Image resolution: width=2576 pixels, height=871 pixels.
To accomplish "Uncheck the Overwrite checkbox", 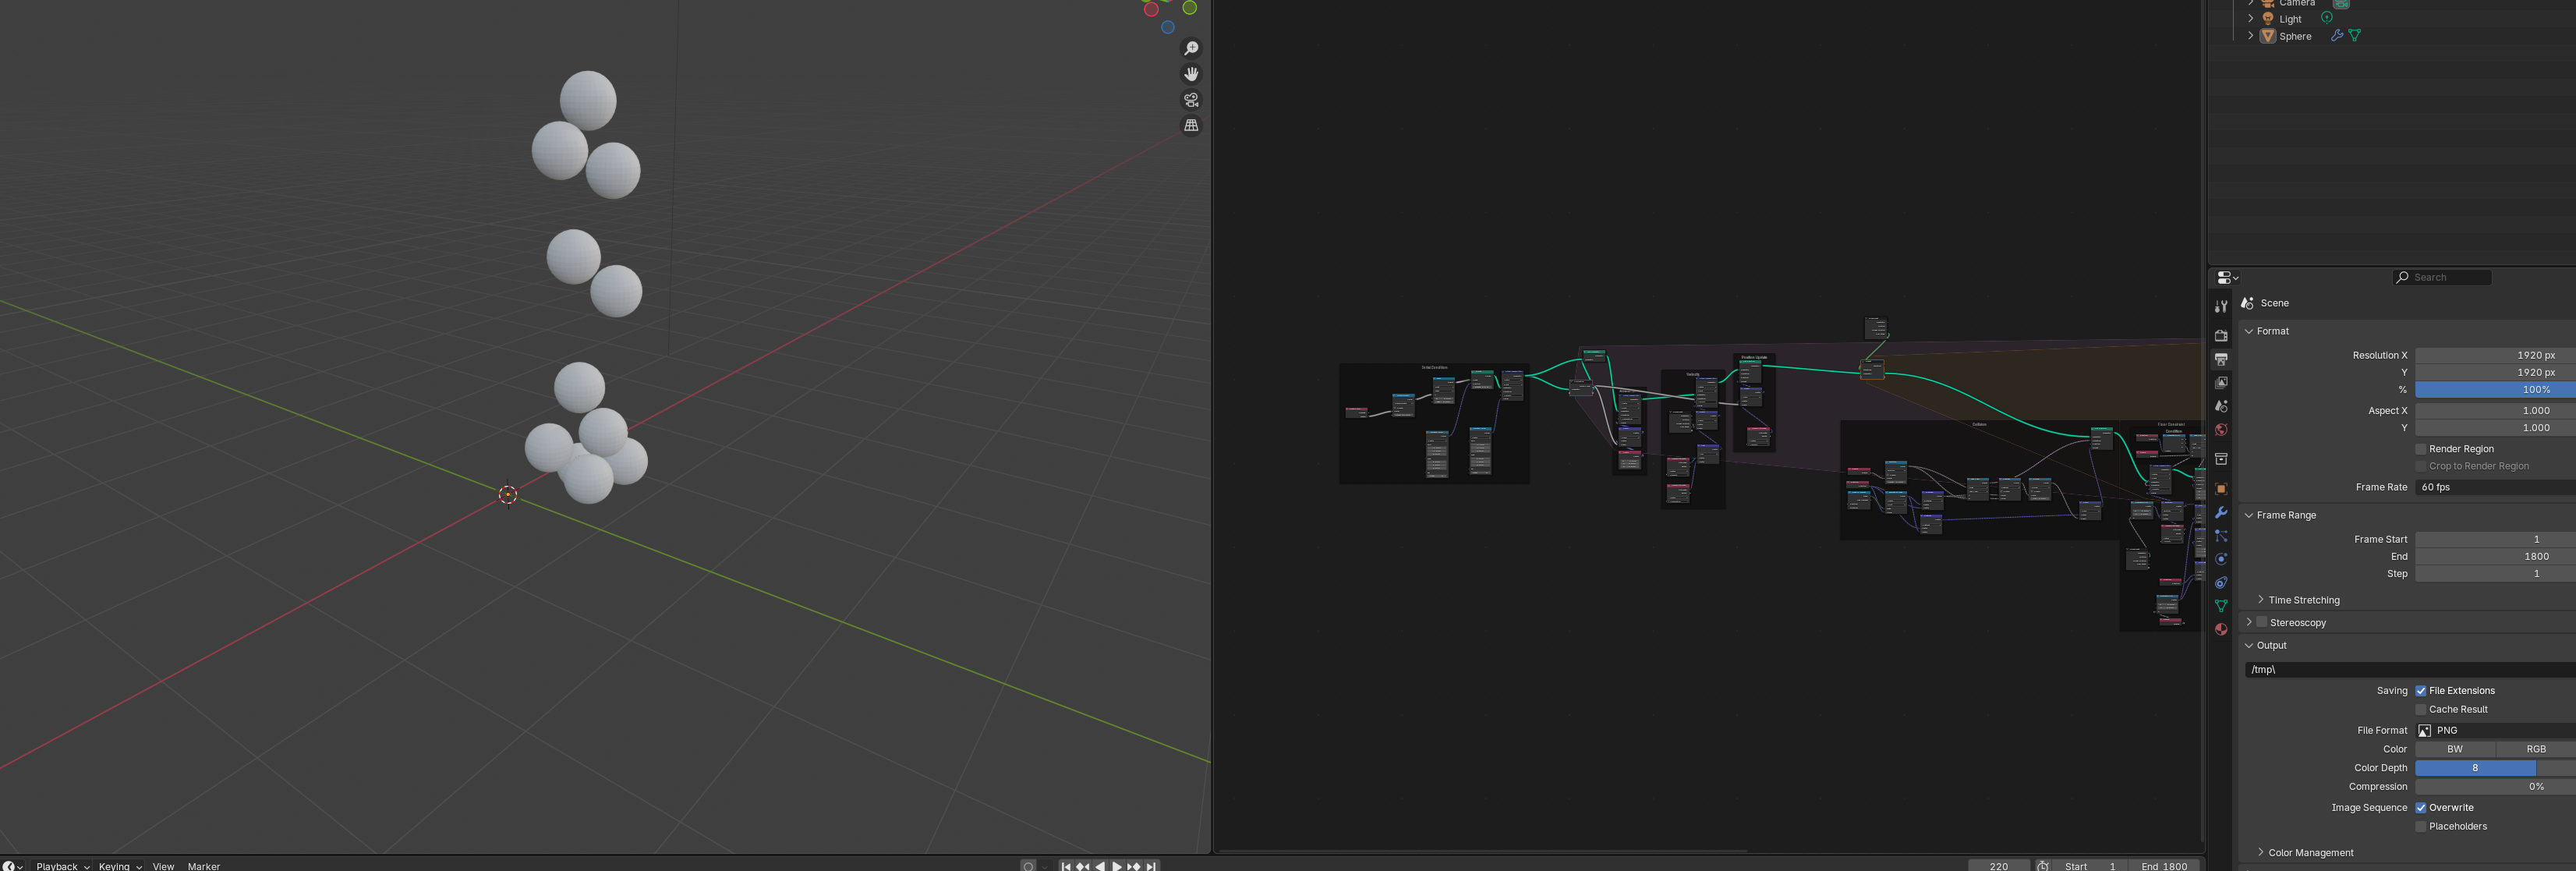I will coord(2421,808).
